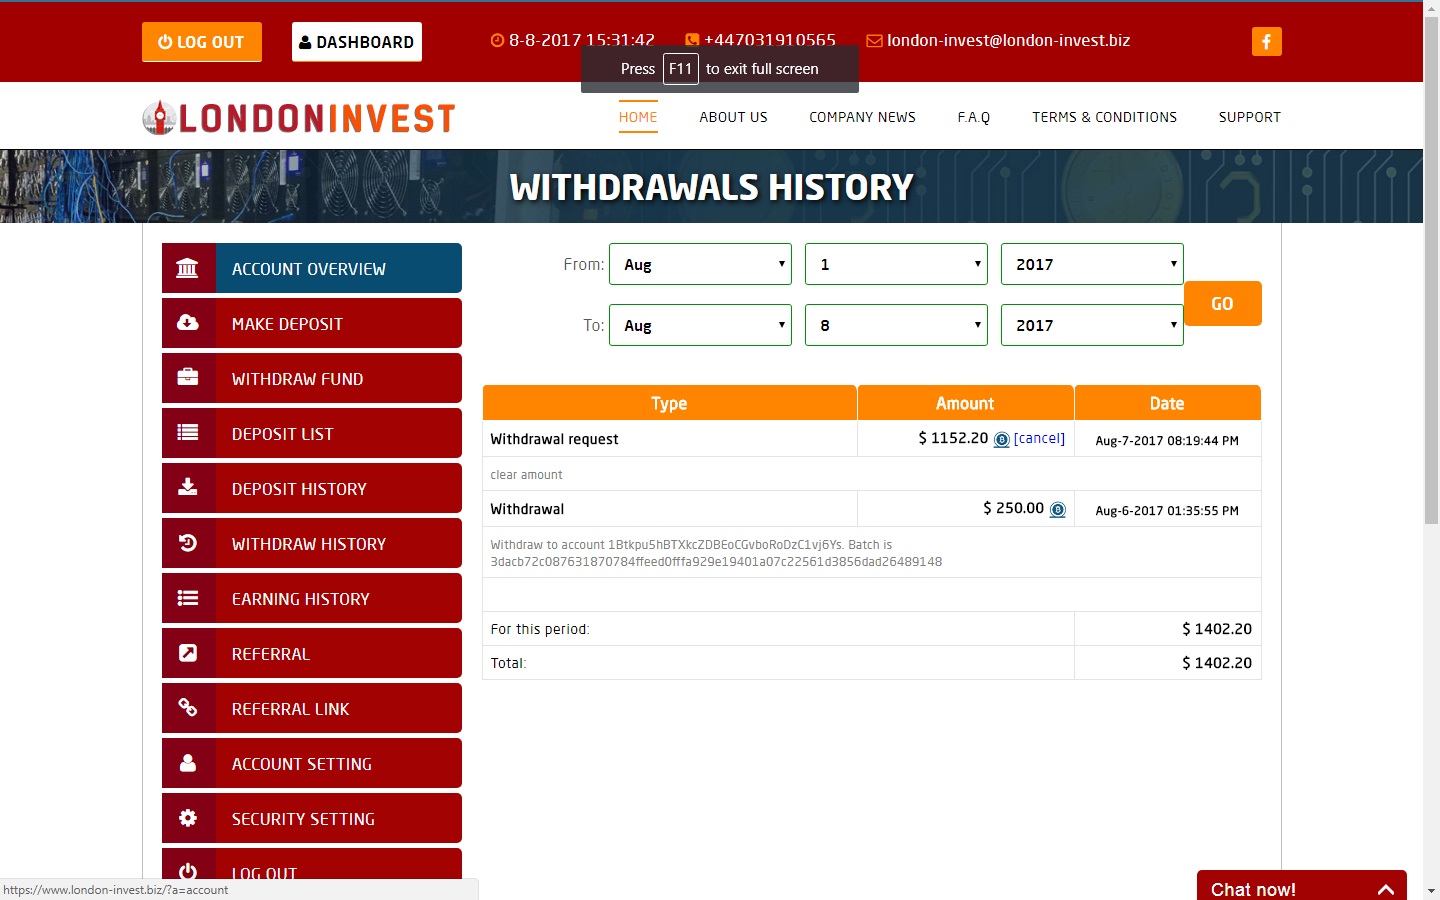Screen dimensions: 1440x900
Task: Click the Date column header
Action: tap(1167, 403)
